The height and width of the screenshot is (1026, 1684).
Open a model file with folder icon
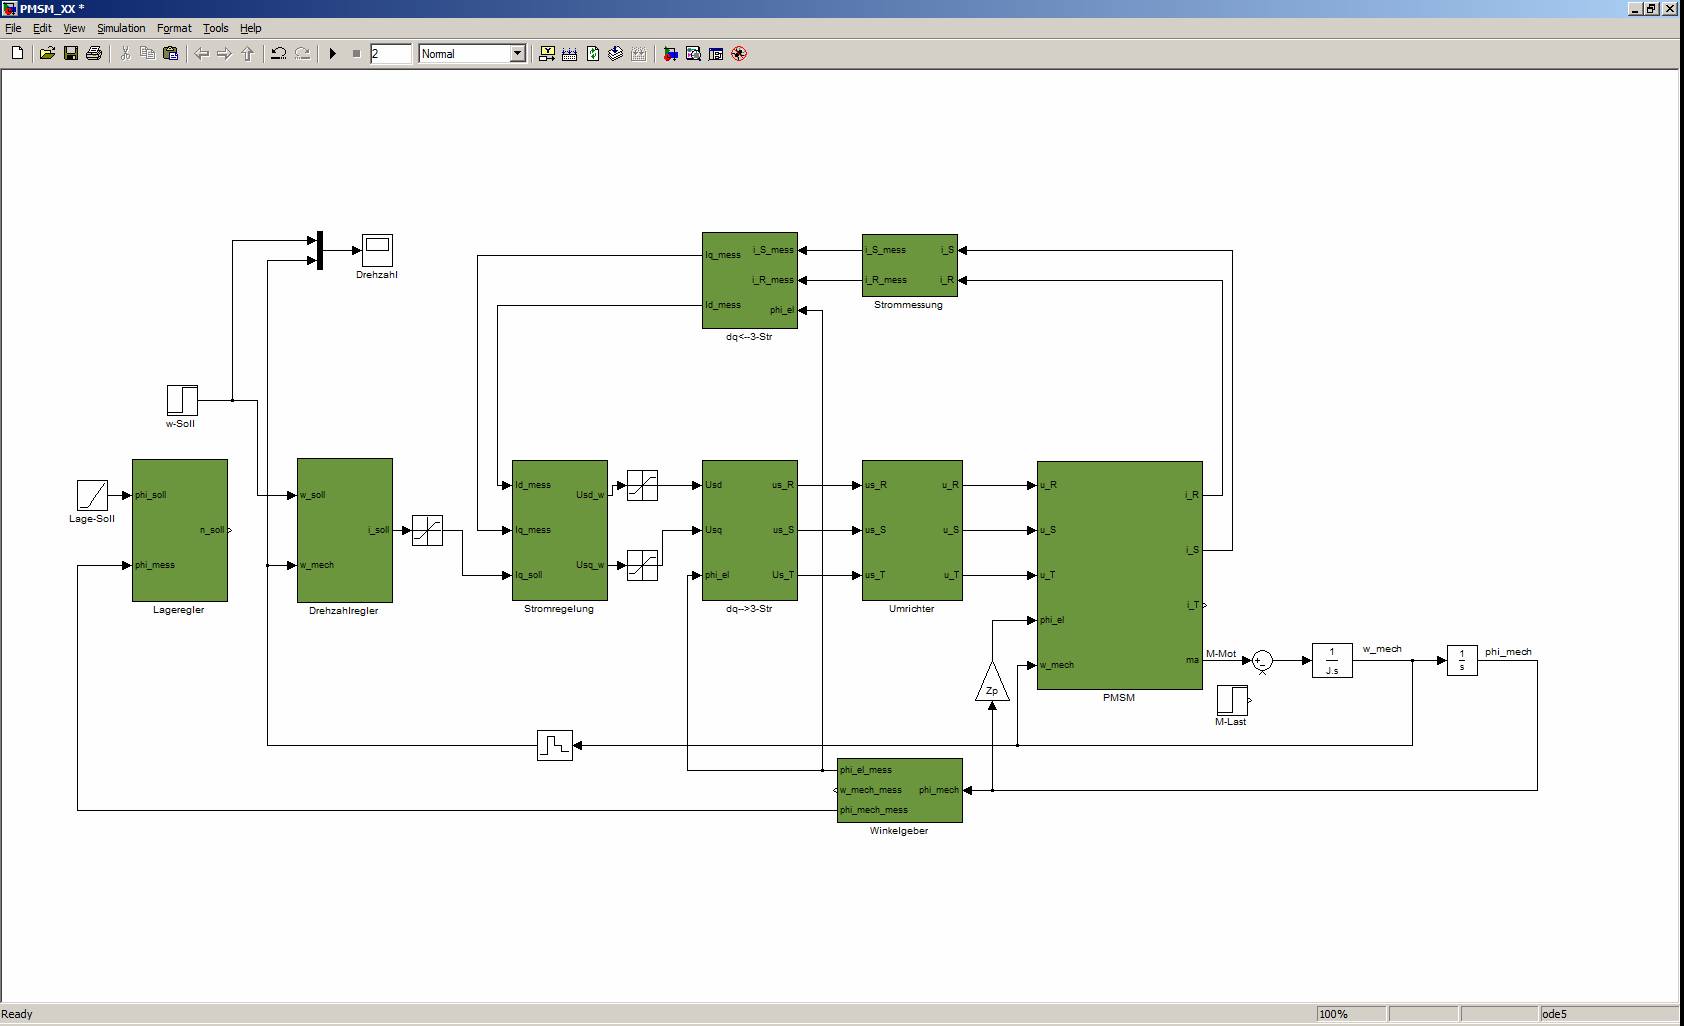(x=47, y=54)
